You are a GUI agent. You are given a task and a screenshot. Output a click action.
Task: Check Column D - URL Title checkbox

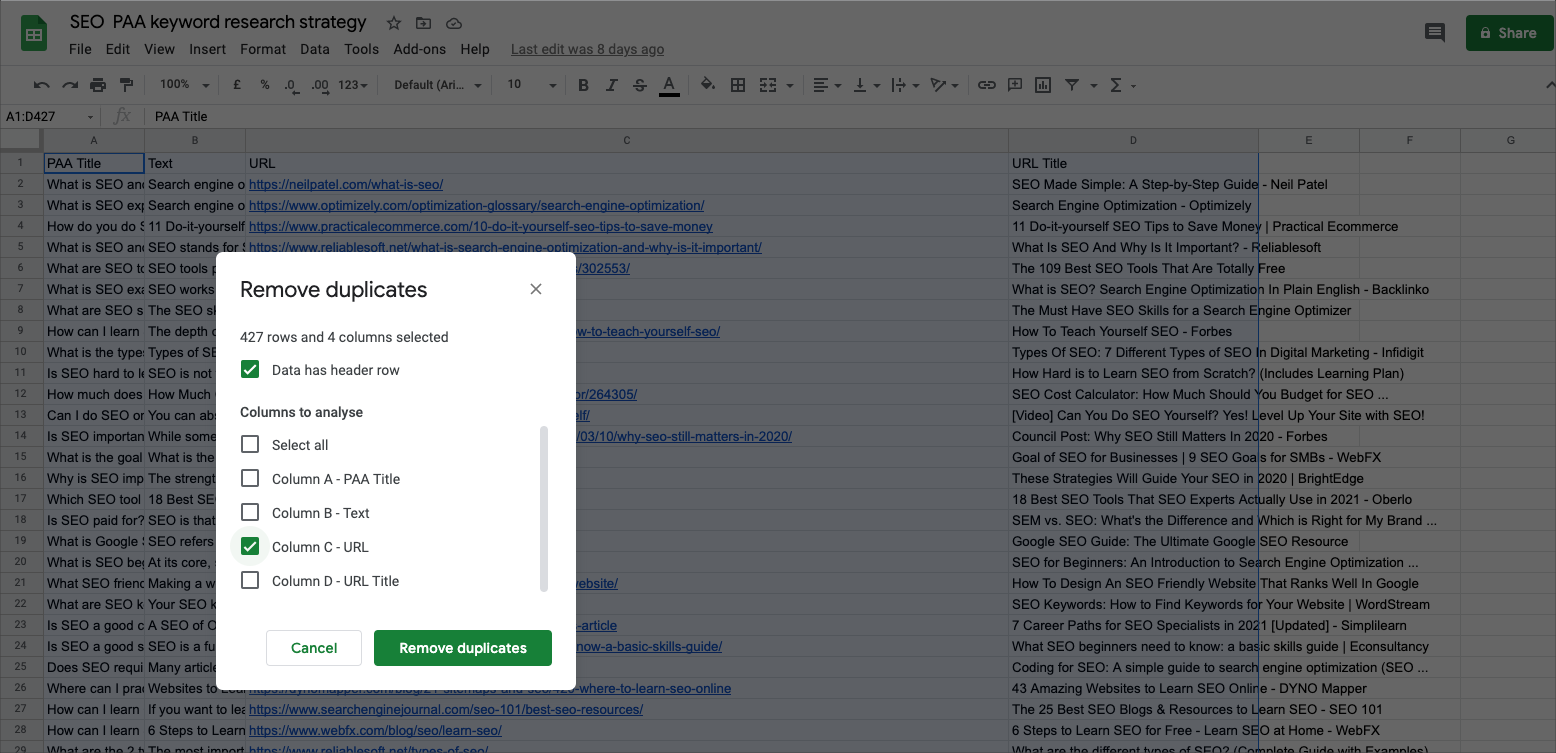point(250,581)
